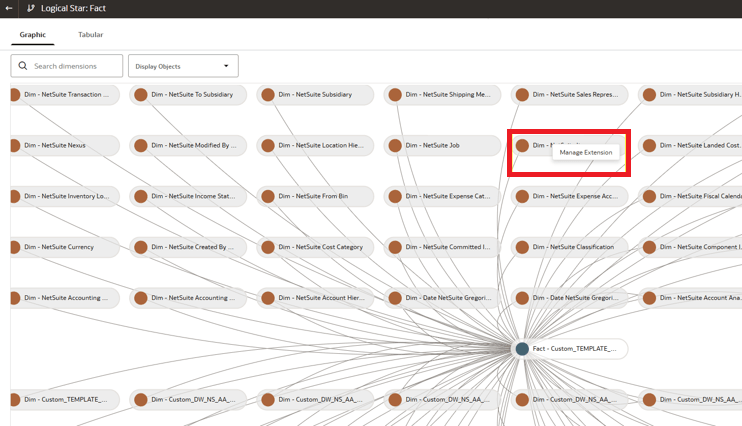The image size is (742, 426).
Task: Select the Fact - Custom_TEMPLATE_ label
Action: pos(574,348)
